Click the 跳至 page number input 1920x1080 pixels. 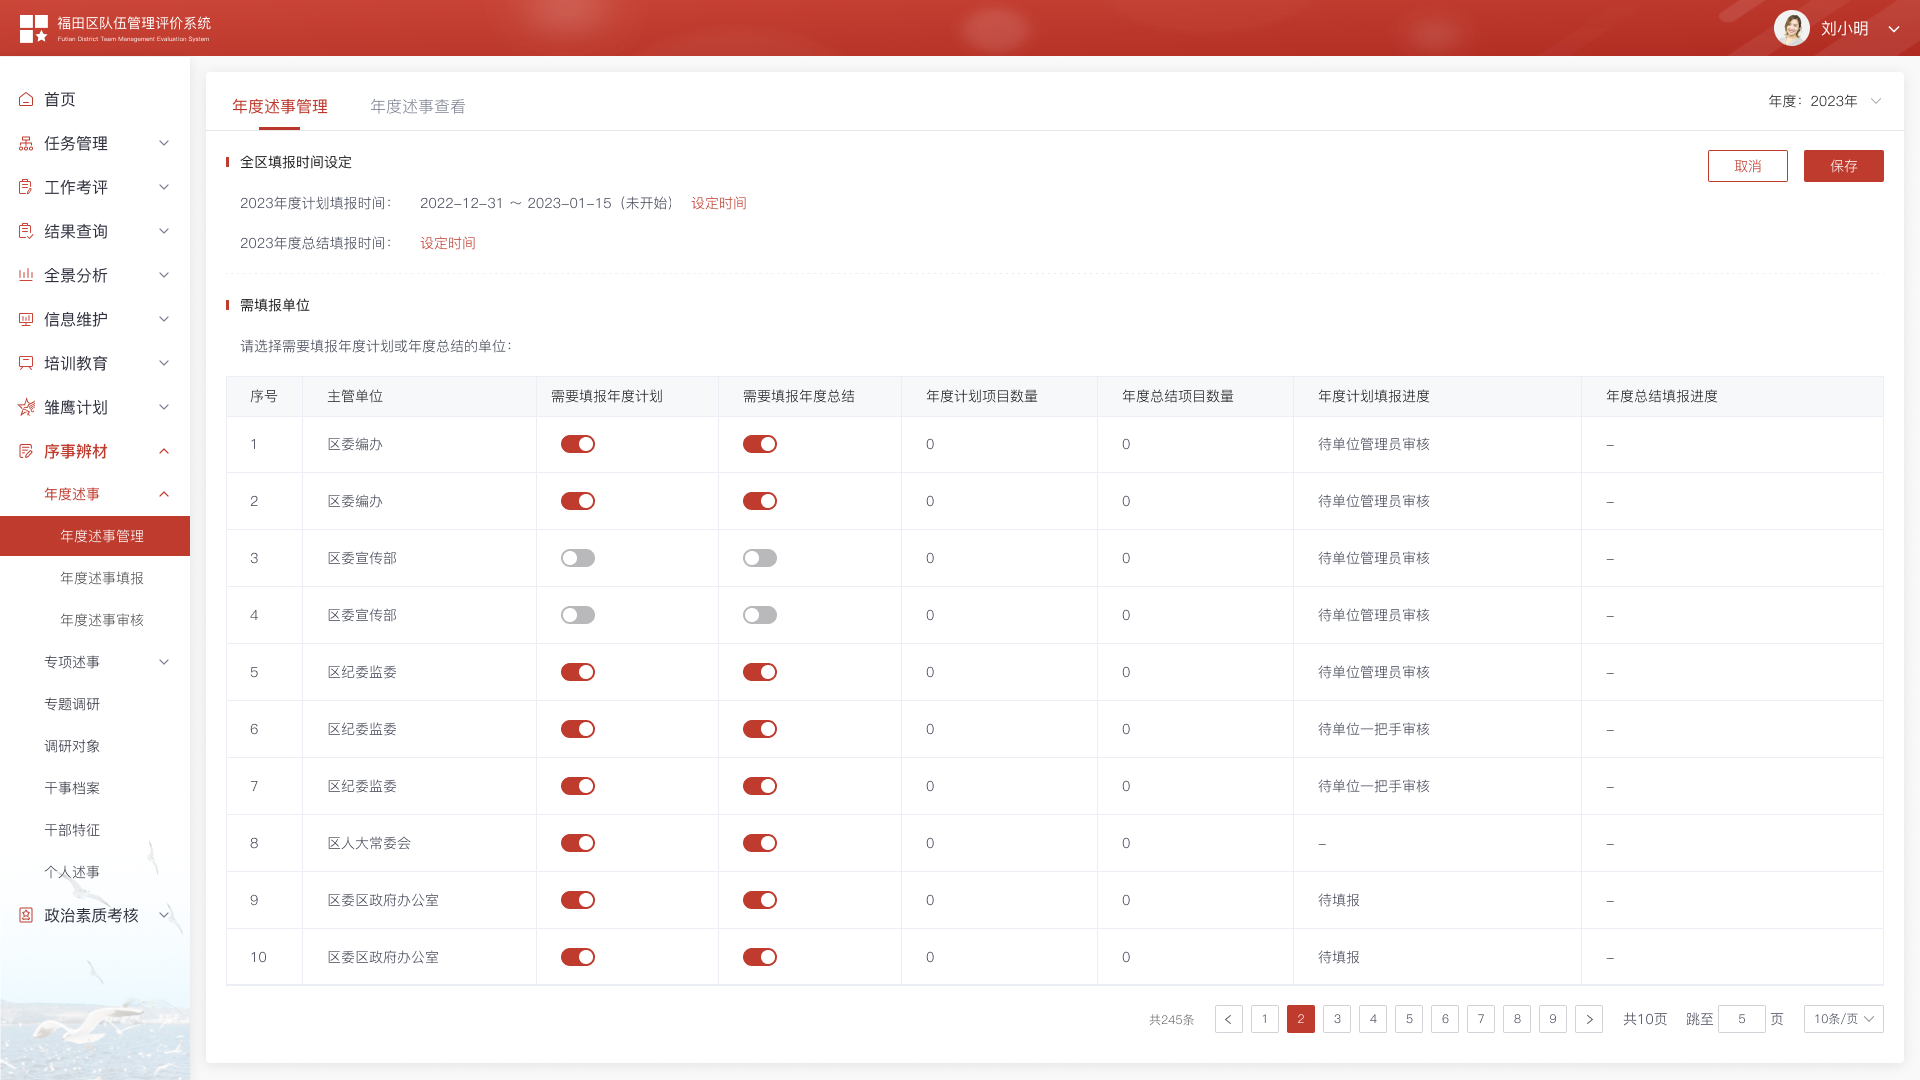[1741, 1019]
